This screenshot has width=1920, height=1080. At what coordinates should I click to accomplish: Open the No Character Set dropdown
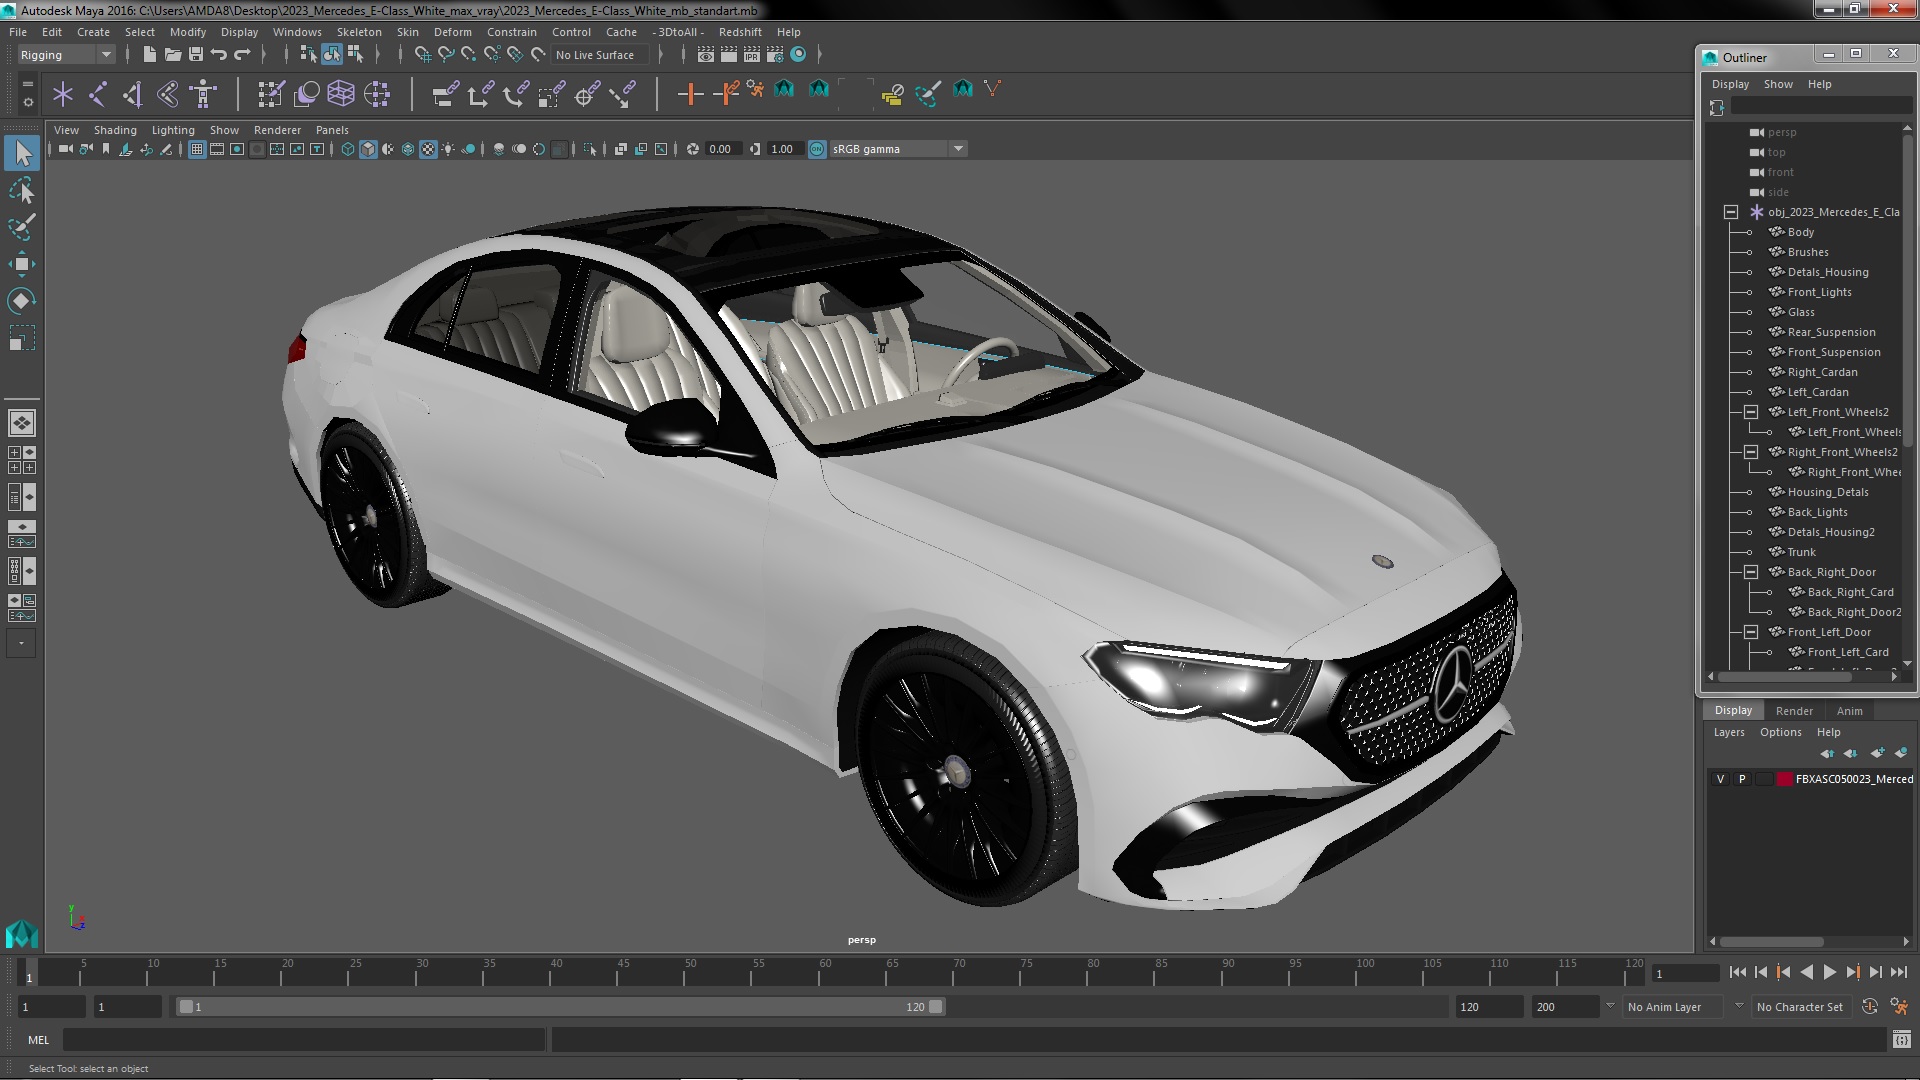(1803, 1007)
